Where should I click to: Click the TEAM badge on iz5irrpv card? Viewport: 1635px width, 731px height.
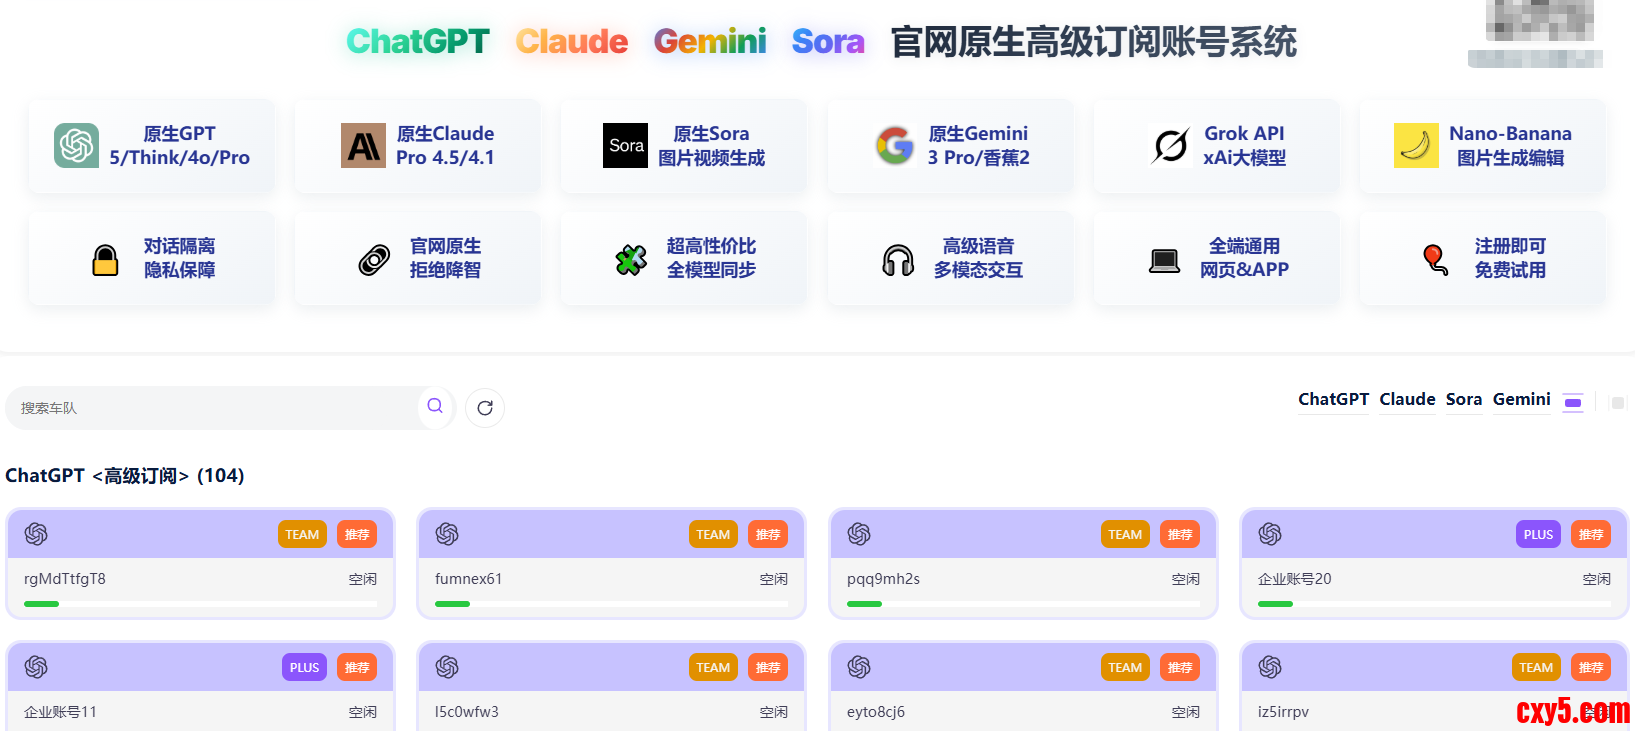(x=1536, y=667)
